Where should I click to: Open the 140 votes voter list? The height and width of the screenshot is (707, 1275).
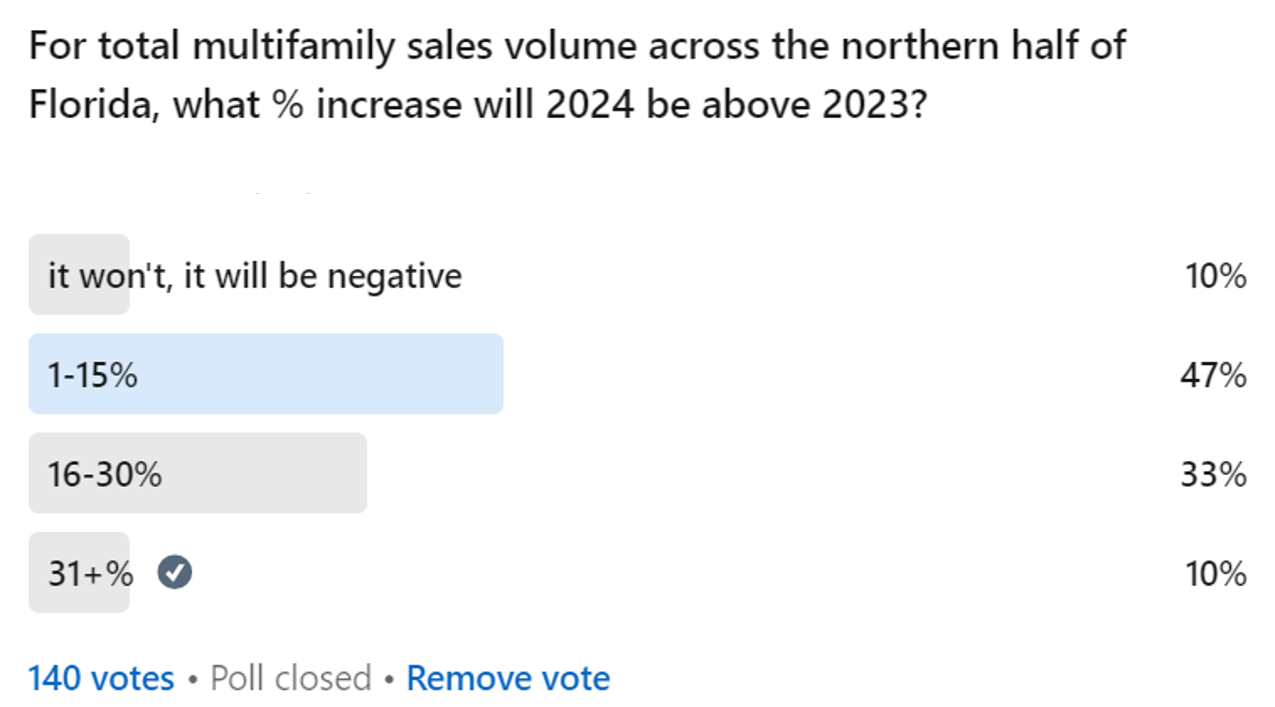tap(101, 678)
